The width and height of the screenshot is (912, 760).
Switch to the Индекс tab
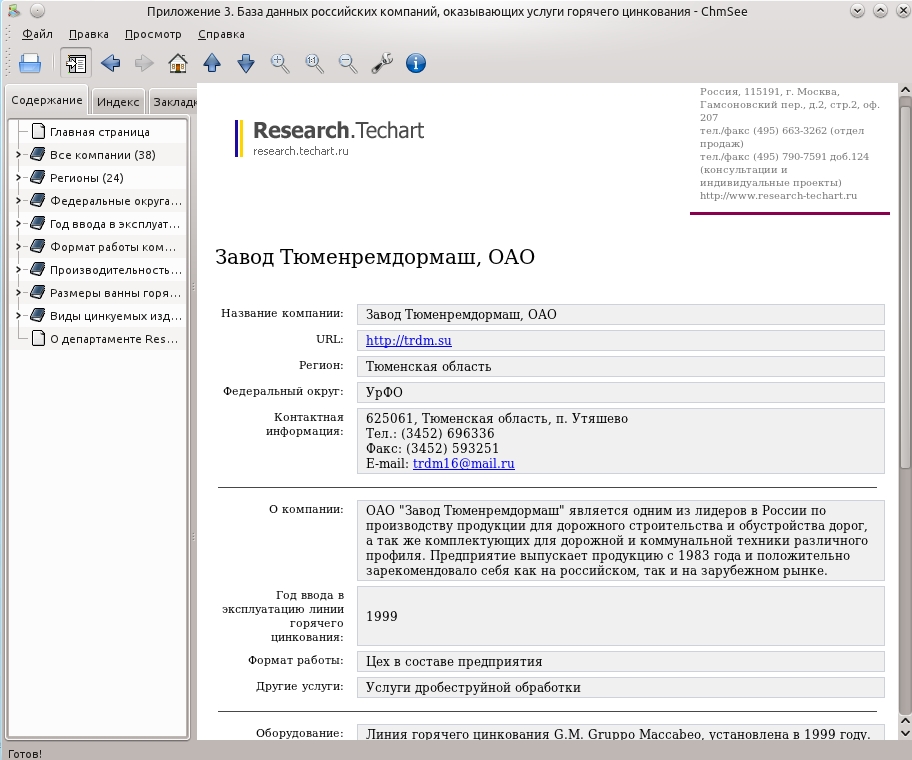(x=118, y=102)
